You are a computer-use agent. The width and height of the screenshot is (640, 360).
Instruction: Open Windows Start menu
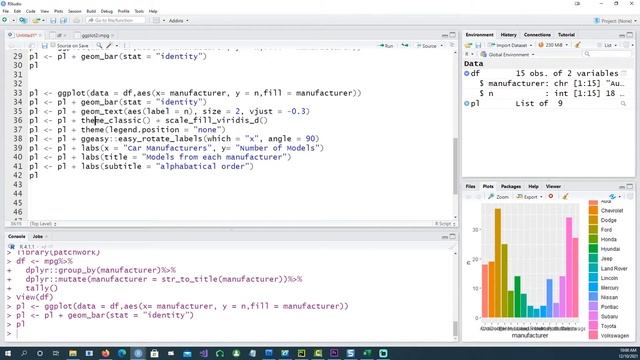click(7, 353)
